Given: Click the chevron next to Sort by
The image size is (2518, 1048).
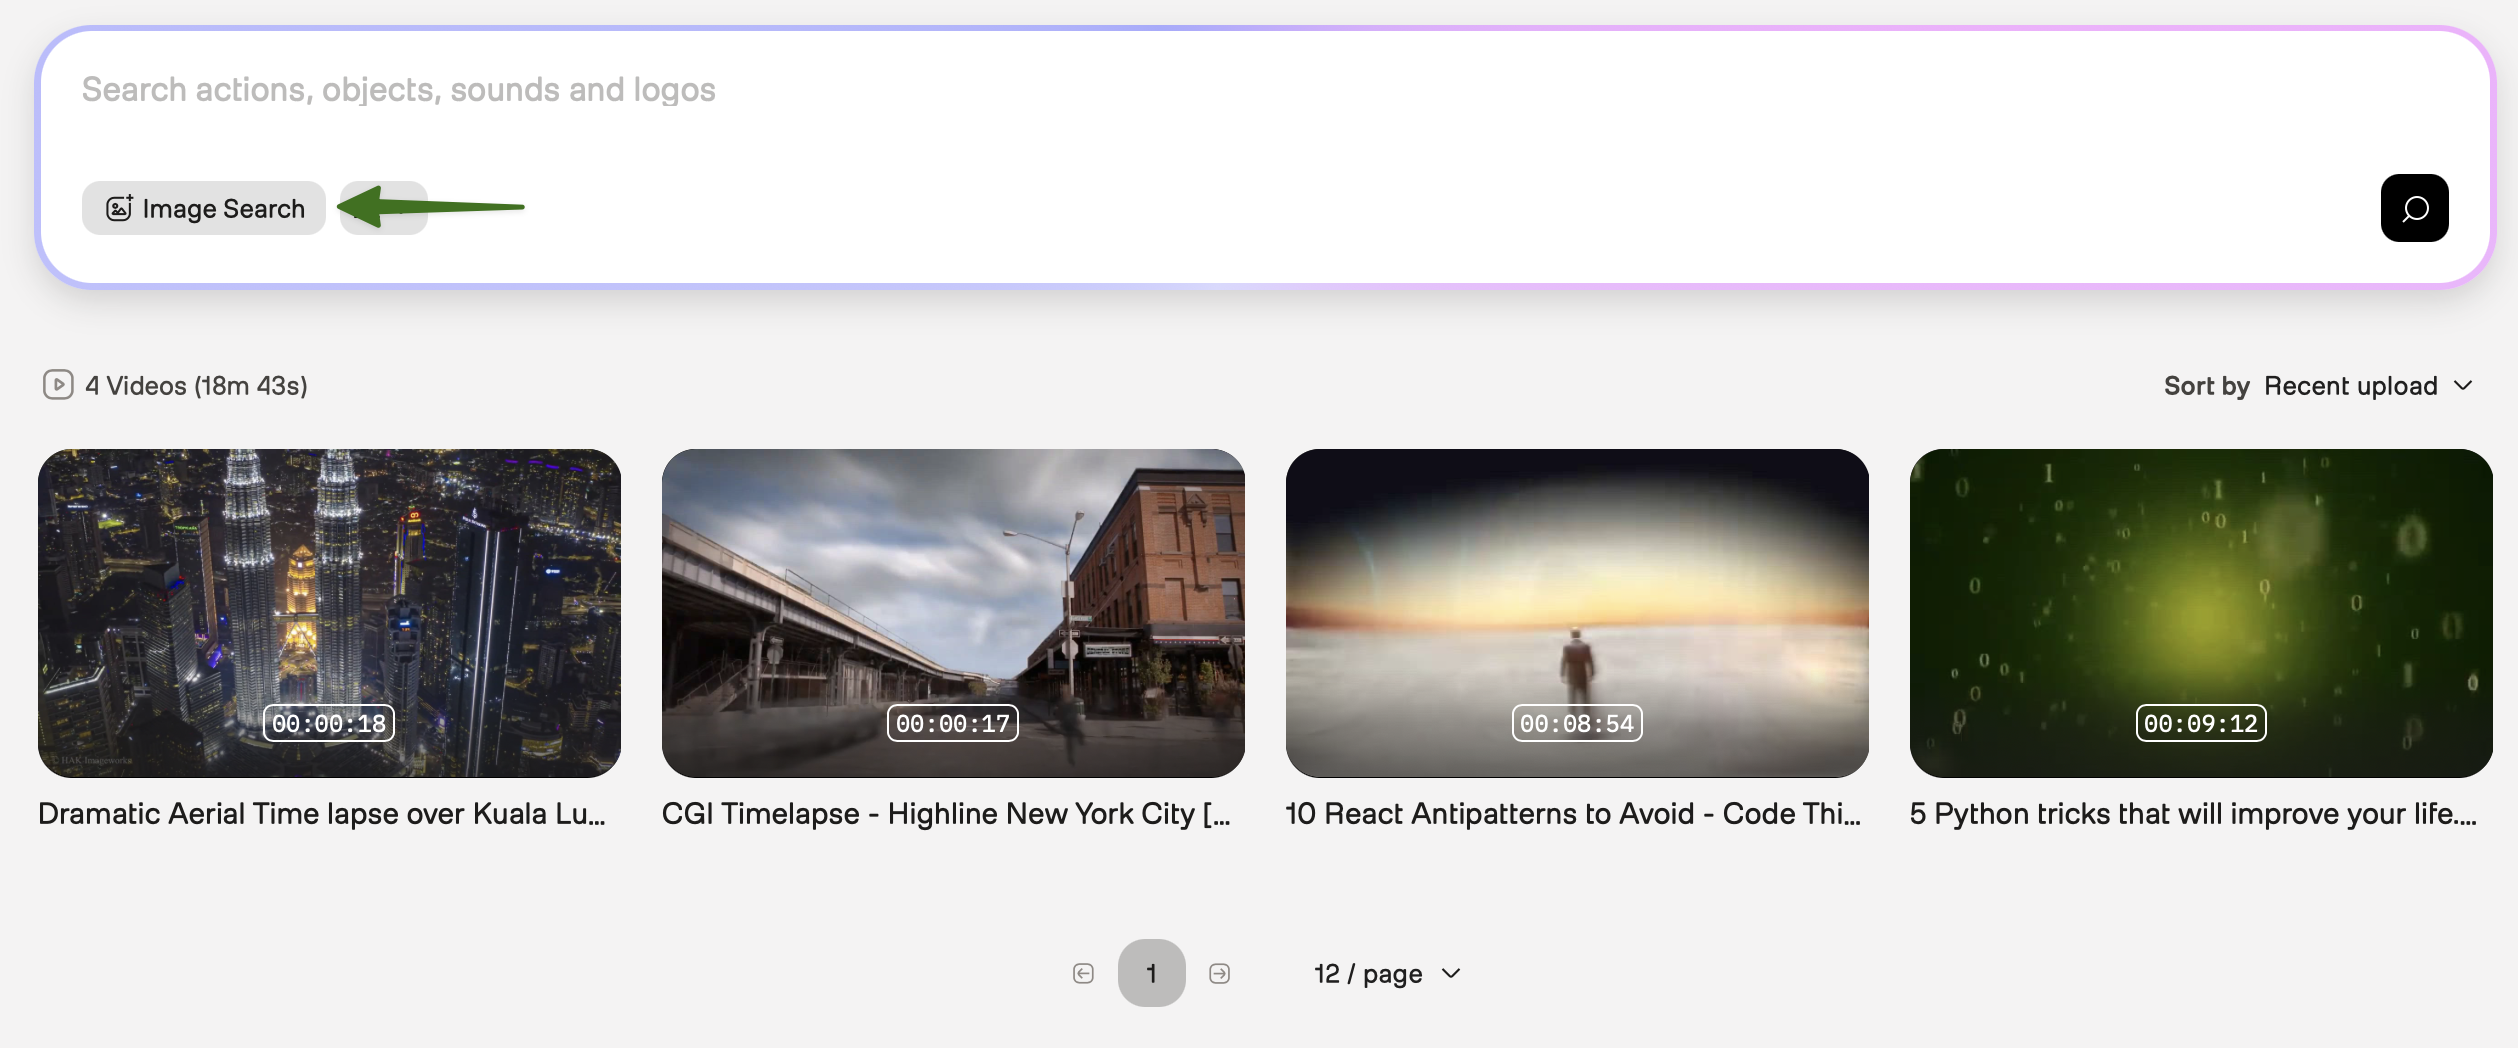Looking at the screenshot, I should [2464, 386].
